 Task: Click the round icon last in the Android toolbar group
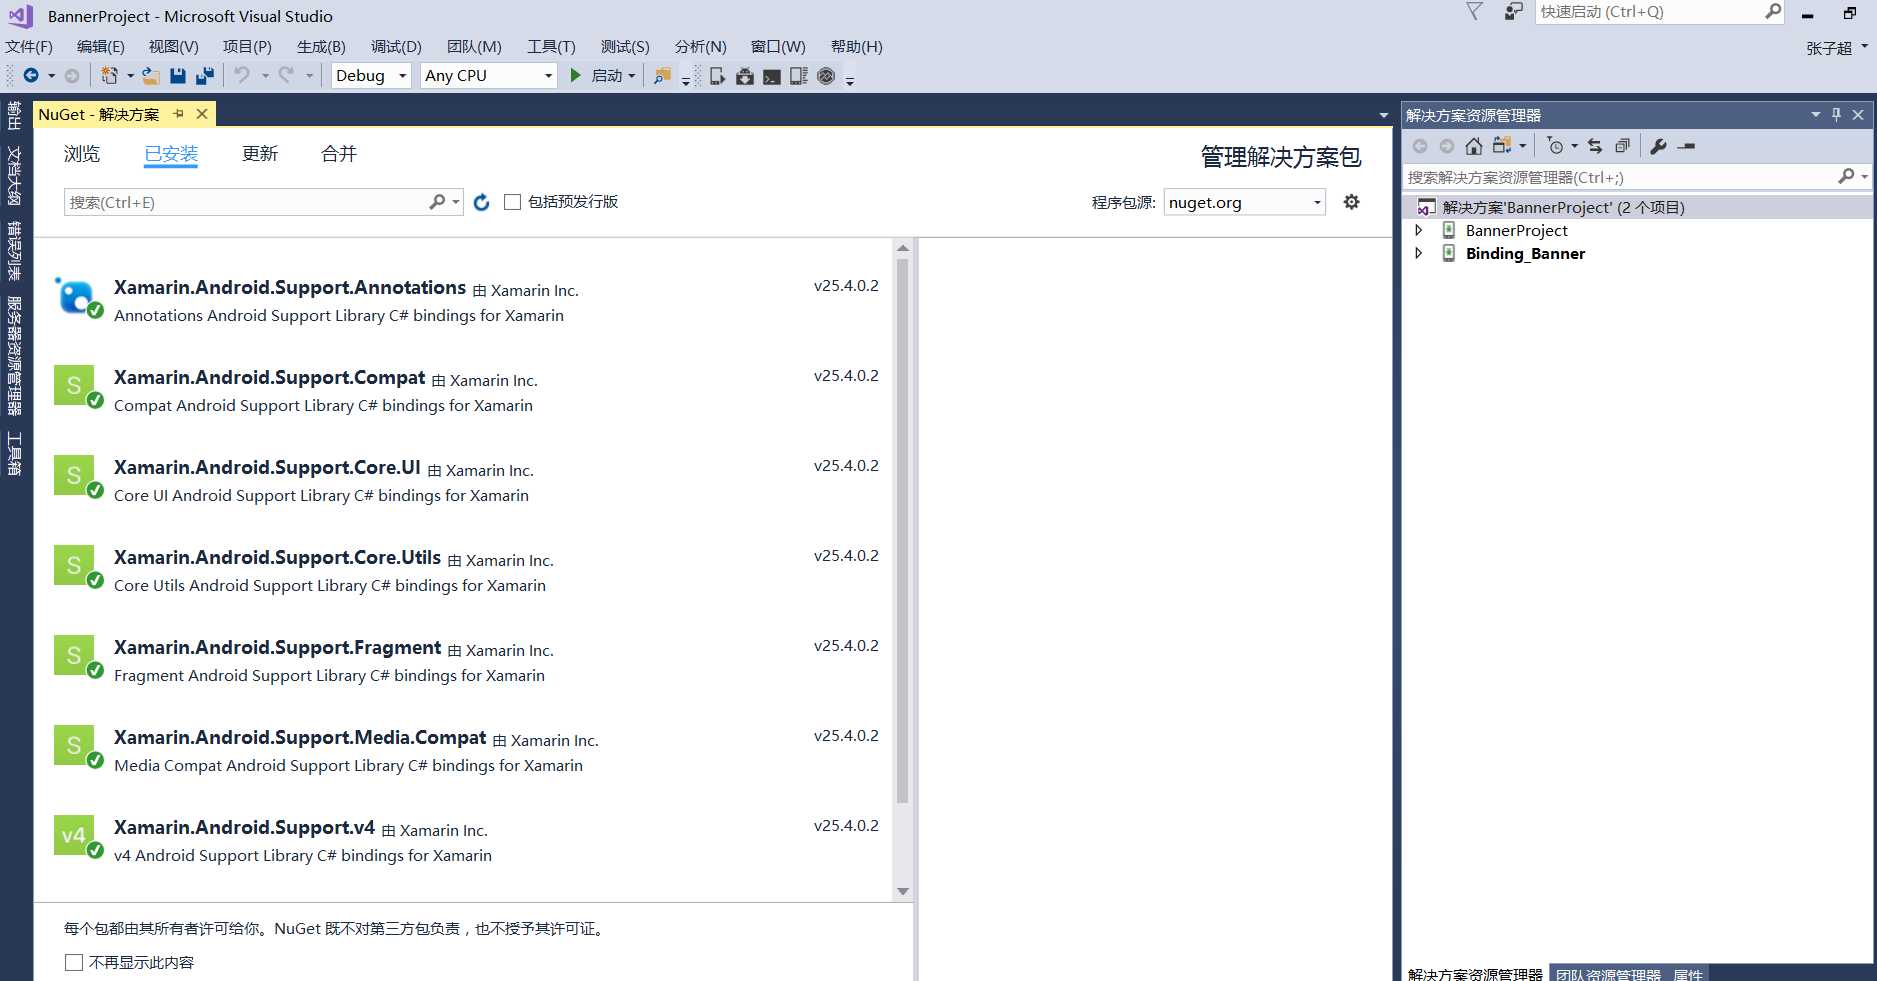826,76
